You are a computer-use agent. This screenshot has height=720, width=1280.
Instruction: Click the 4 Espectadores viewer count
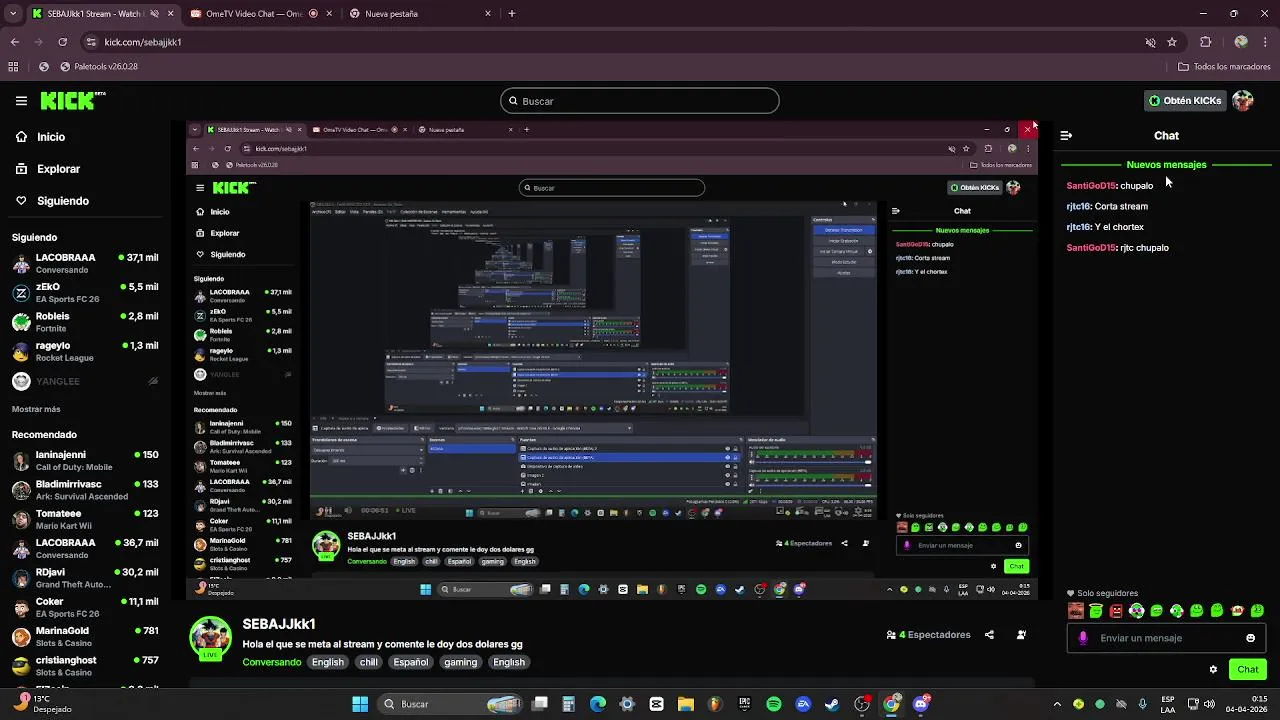pos(929,635)
